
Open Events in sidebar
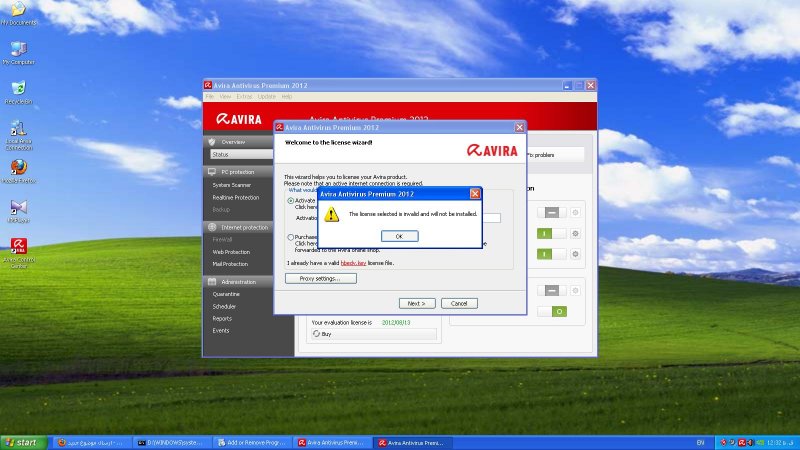221,331
